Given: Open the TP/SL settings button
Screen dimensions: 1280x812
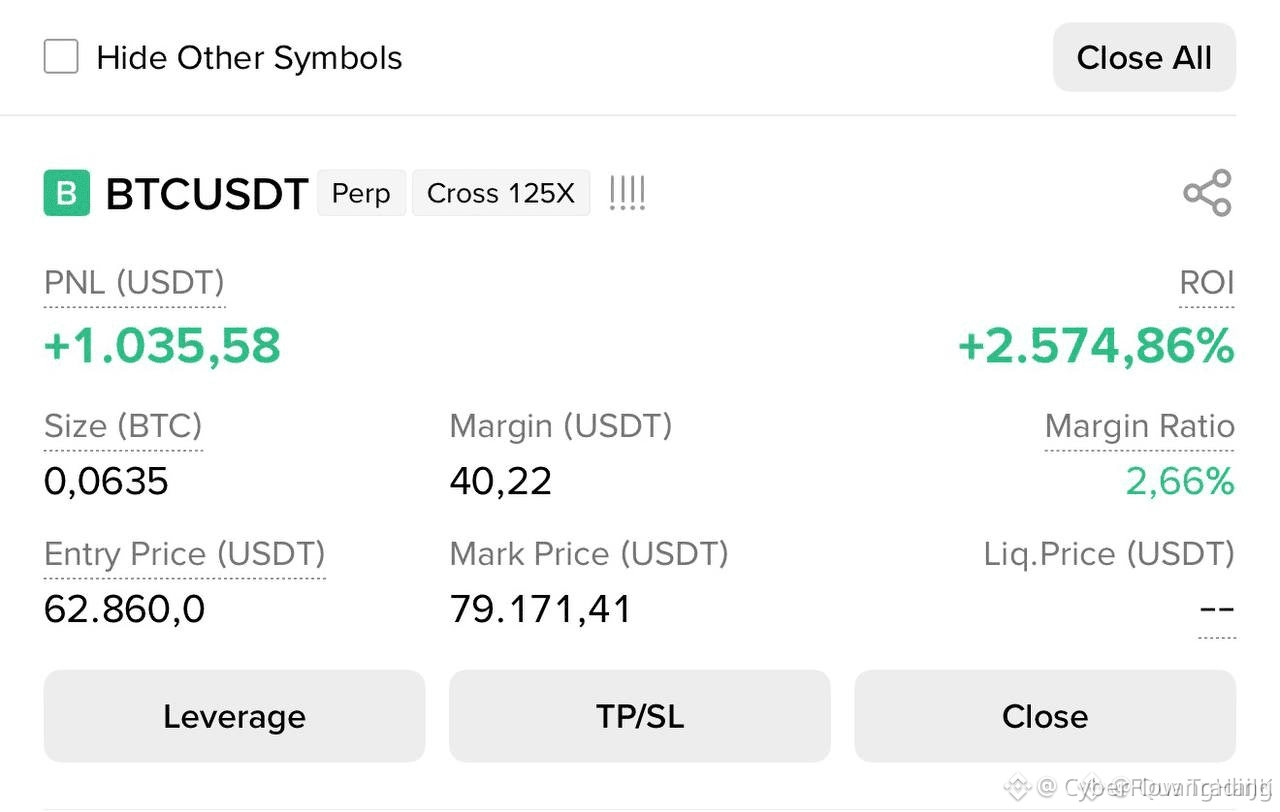Looking at the screenshot, I should coord(640,716).
